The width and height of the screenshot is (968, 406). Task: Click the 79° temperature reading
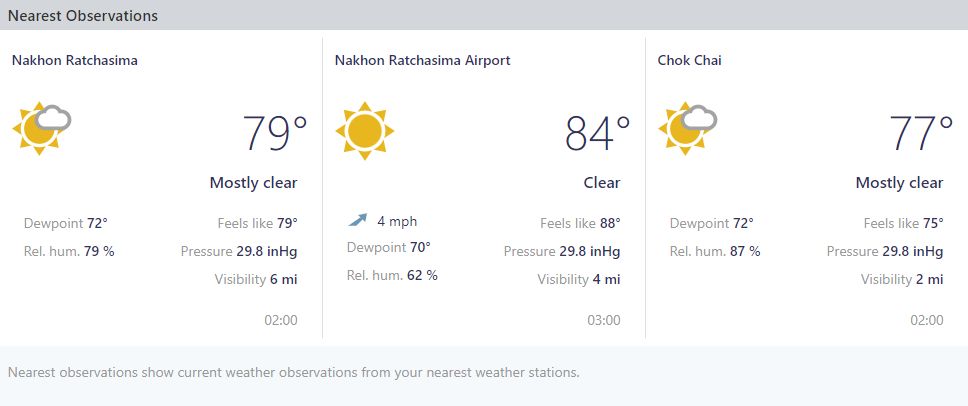click(275, 133)
